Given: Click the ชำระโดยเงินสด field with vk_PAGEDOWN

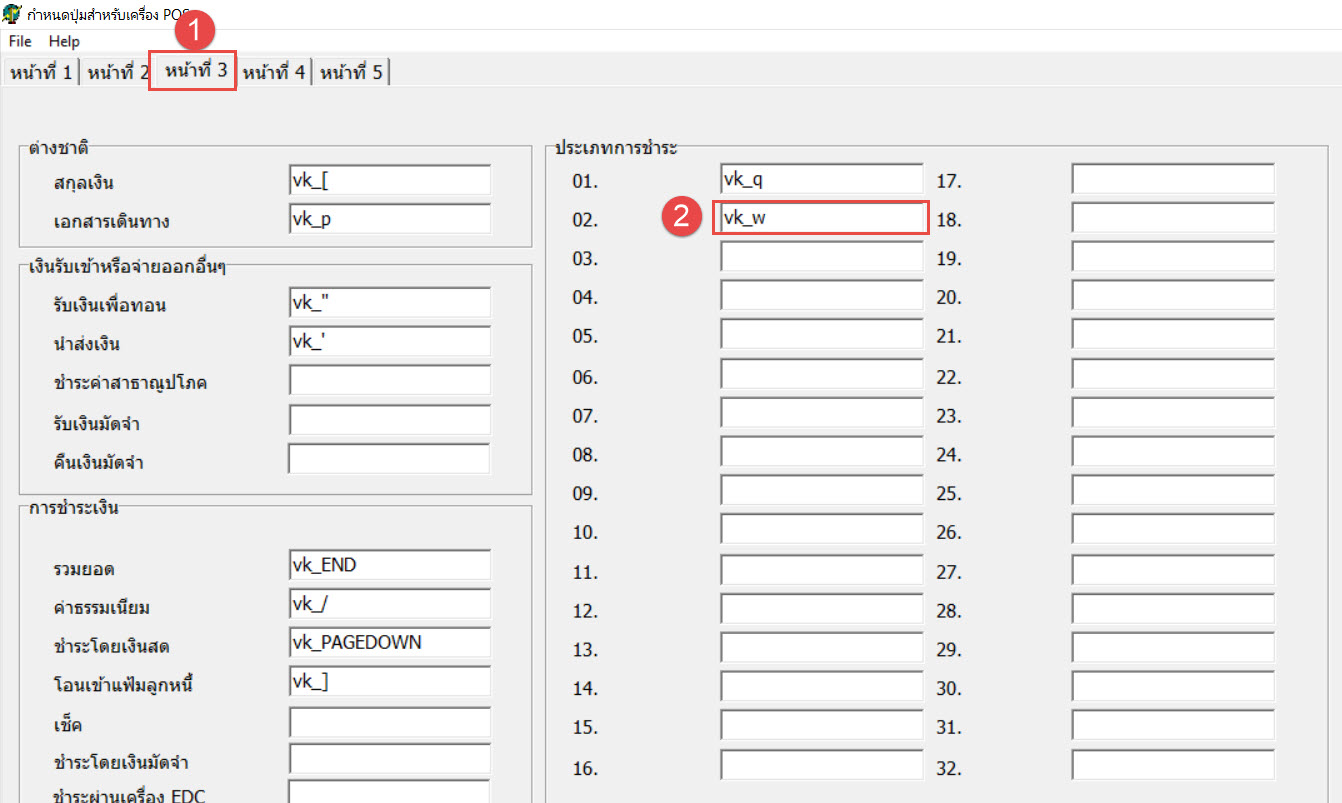Looking at the screenshot, I should point(389,642).
